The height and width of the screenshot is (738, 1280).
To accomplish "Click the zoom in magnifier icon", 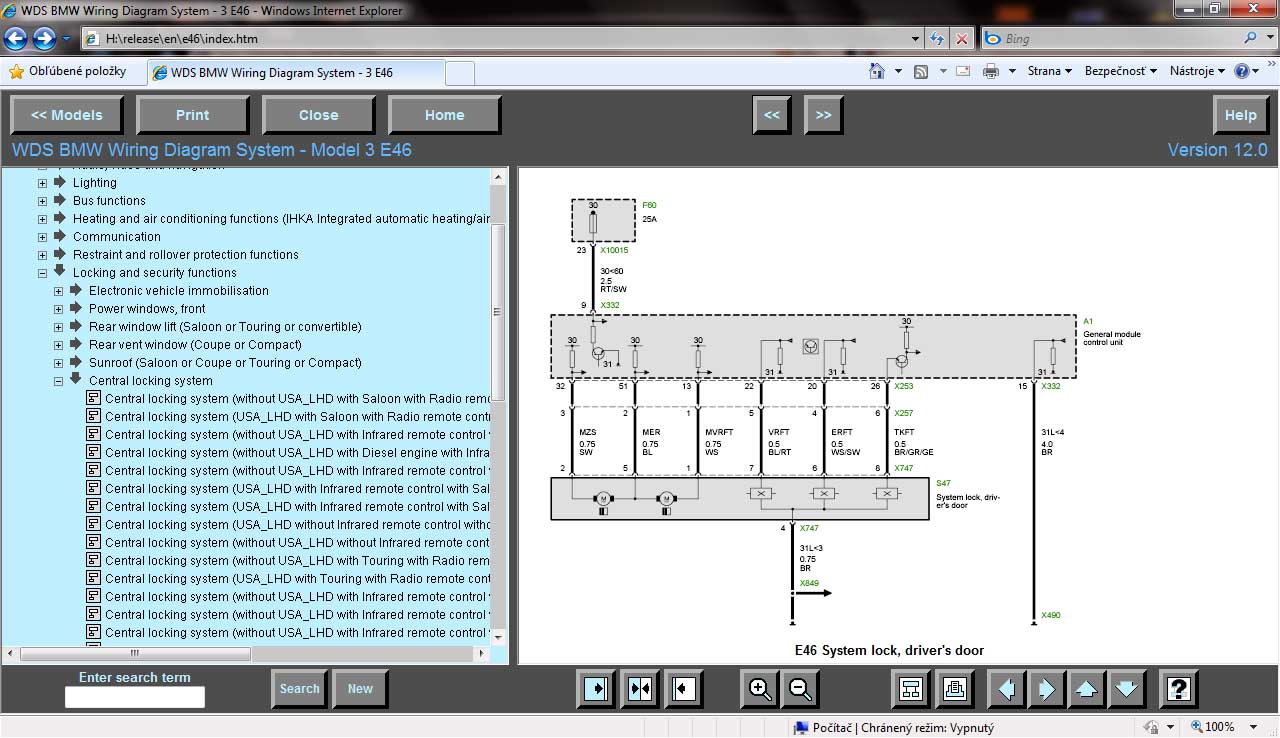I will pos(760,689).
